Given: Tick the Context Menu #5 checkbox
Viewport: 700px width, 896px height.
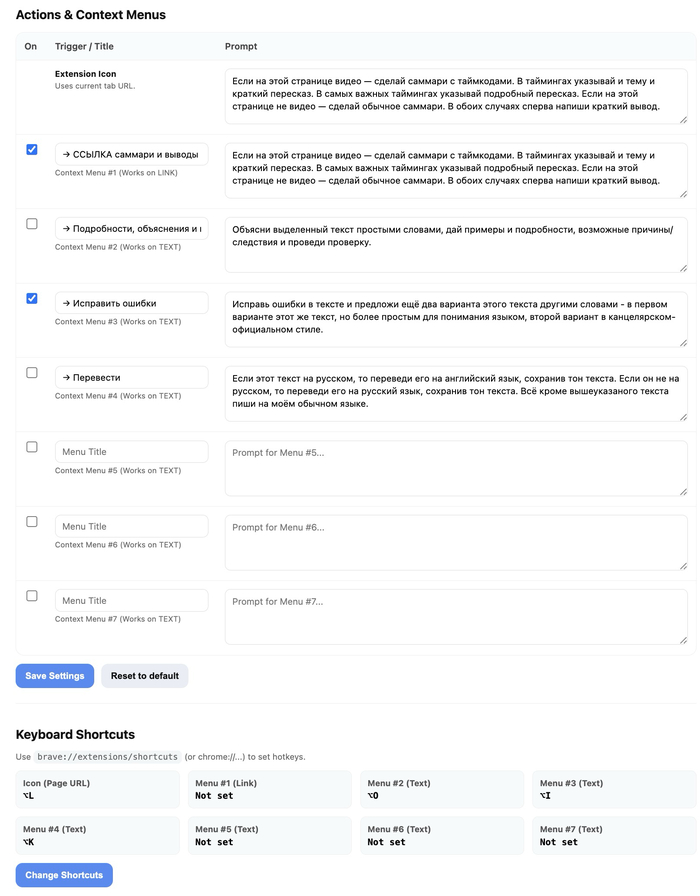Looking at the screenshot, I should click(x=32, y=447).
